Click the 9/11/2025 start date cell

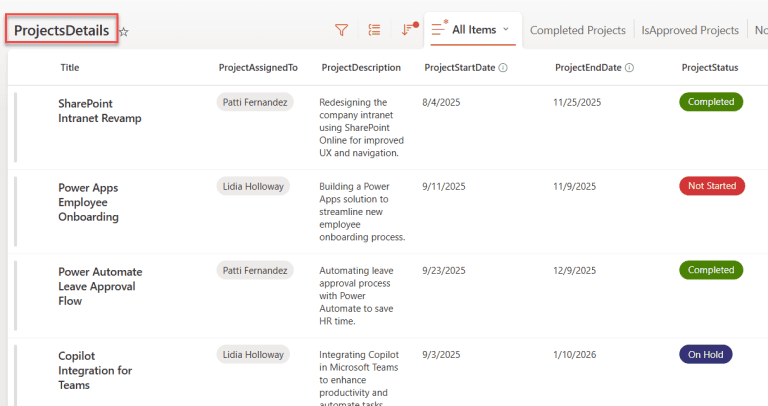(x=443, y=187)
